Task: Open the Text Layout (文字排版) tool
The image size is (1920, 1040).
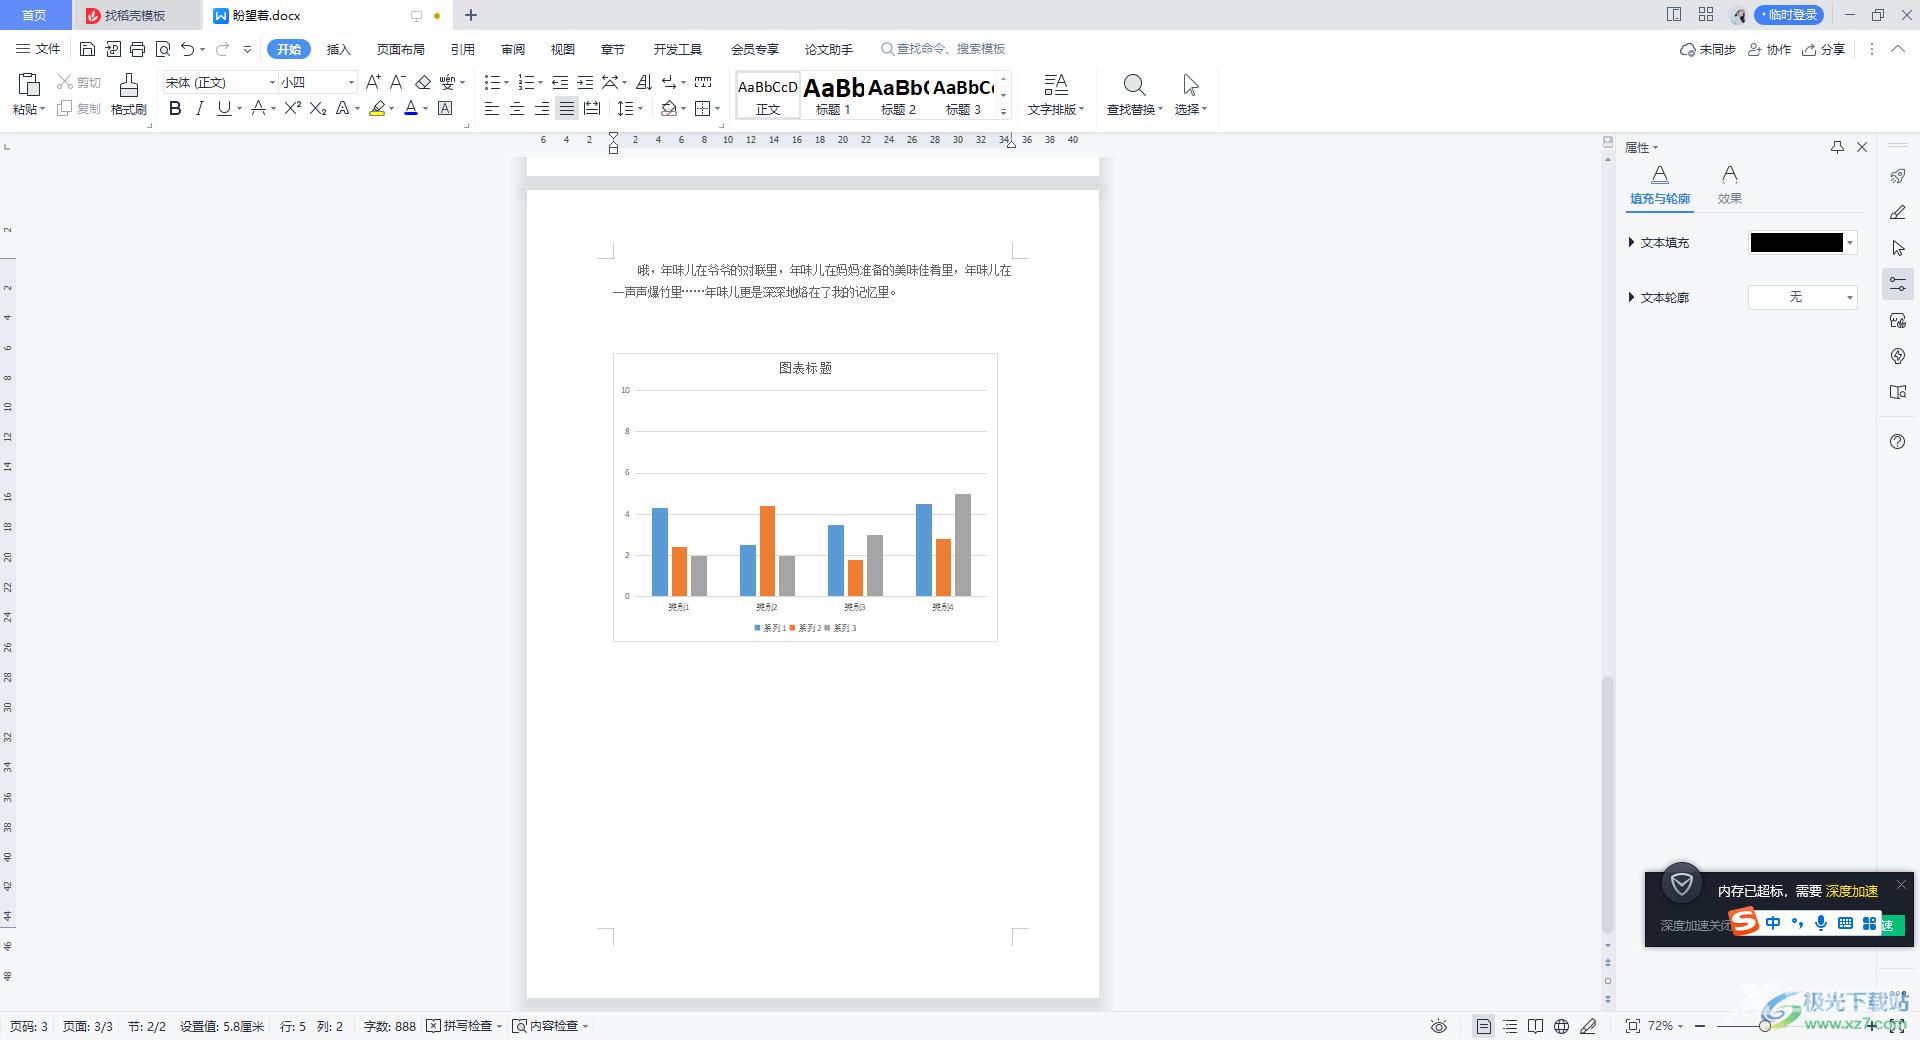Action: pyautogui.click(x=1056, y=94)
